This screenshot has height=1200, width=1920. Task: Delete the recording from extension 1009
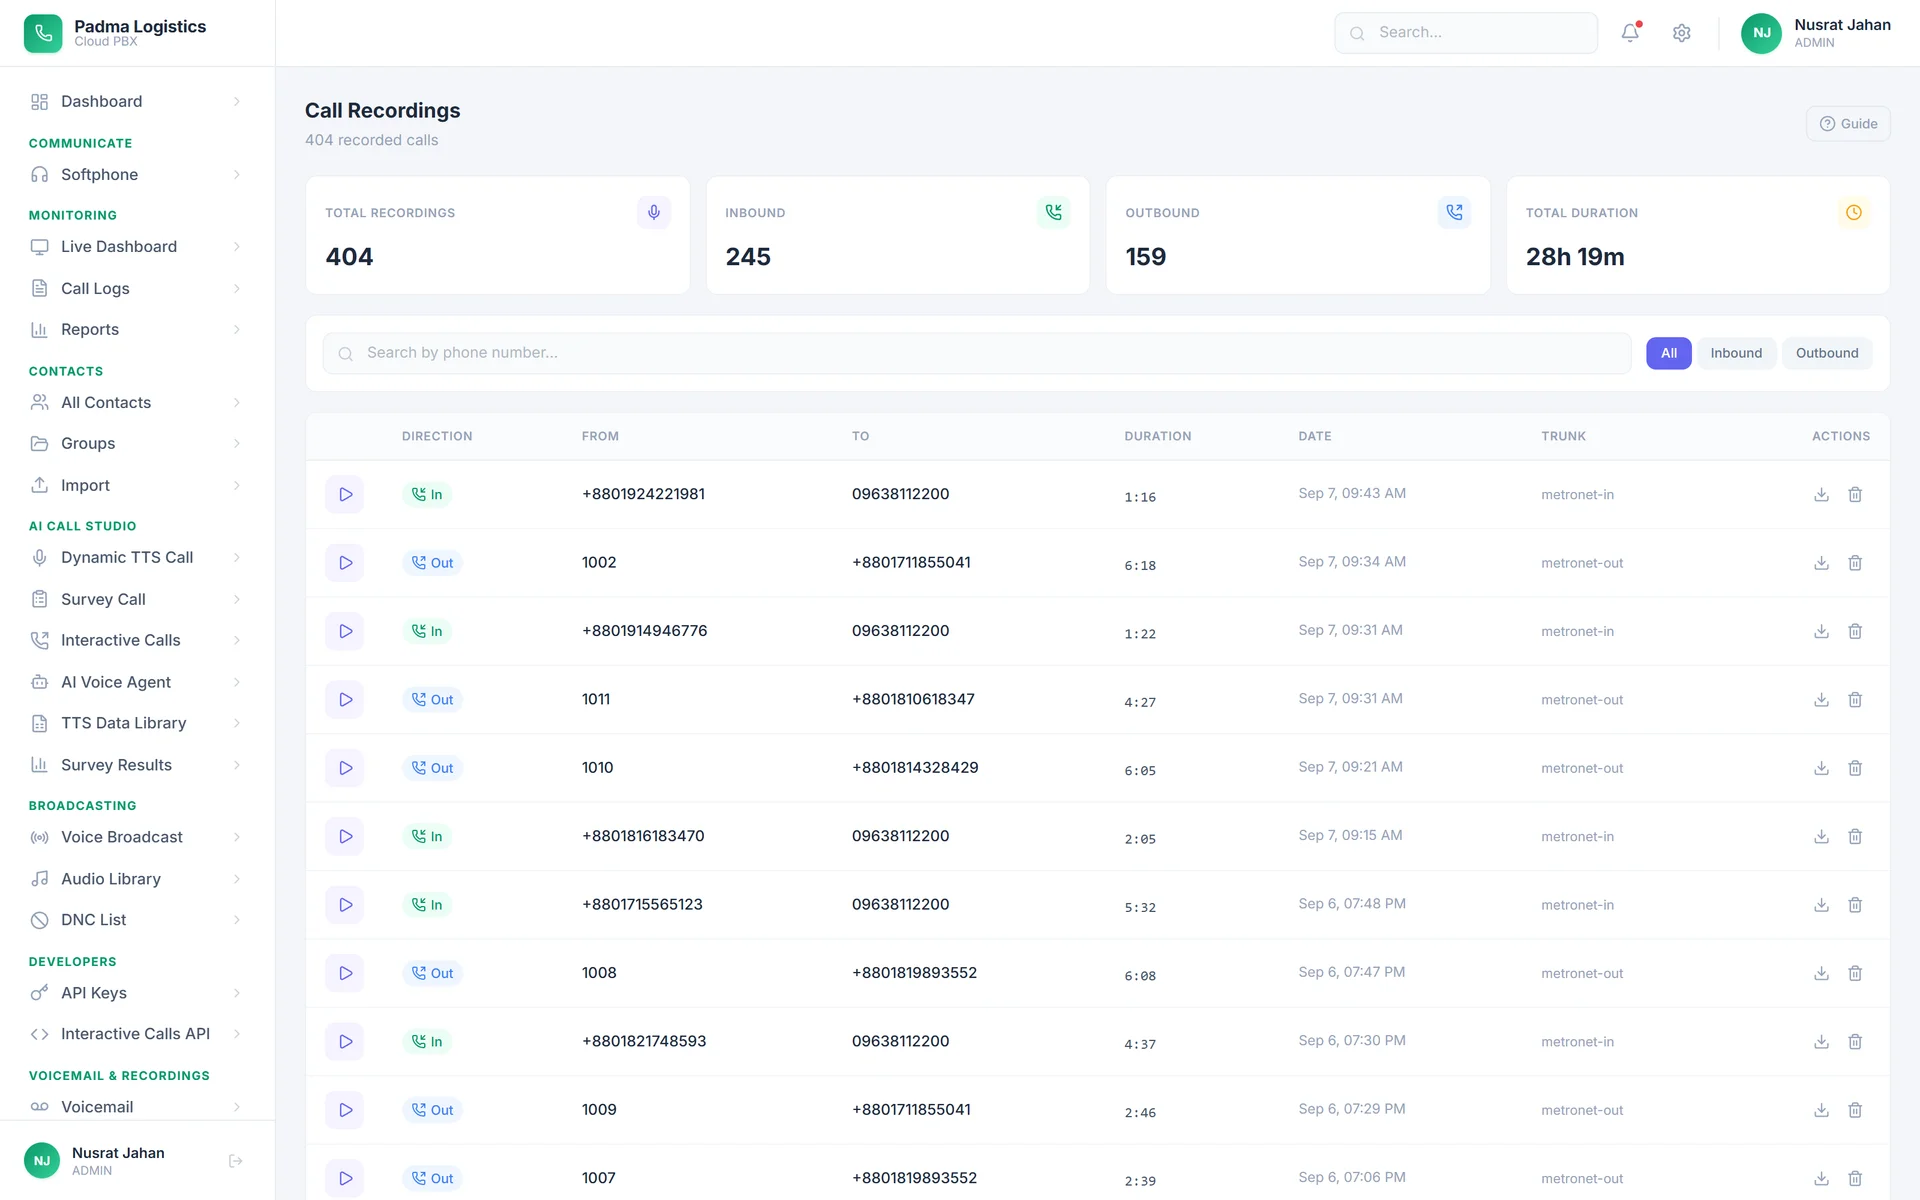click(1855, 1110)
